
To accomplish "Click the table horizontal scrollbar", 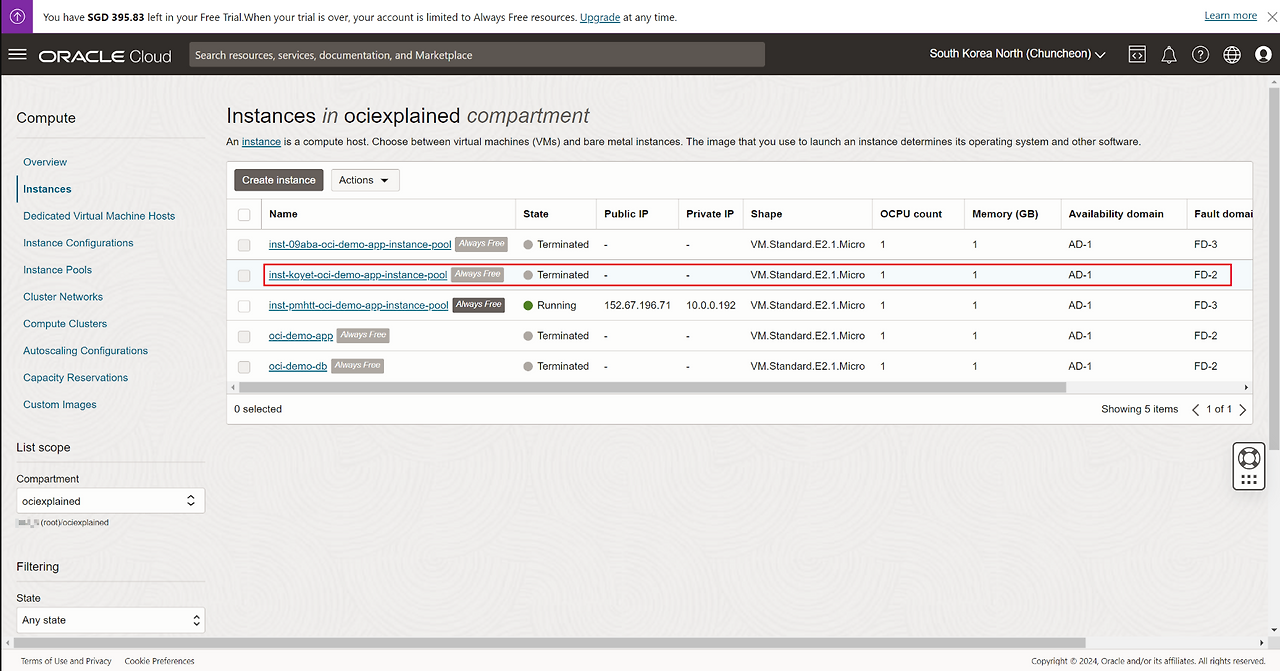I will [x=652, y=387].
